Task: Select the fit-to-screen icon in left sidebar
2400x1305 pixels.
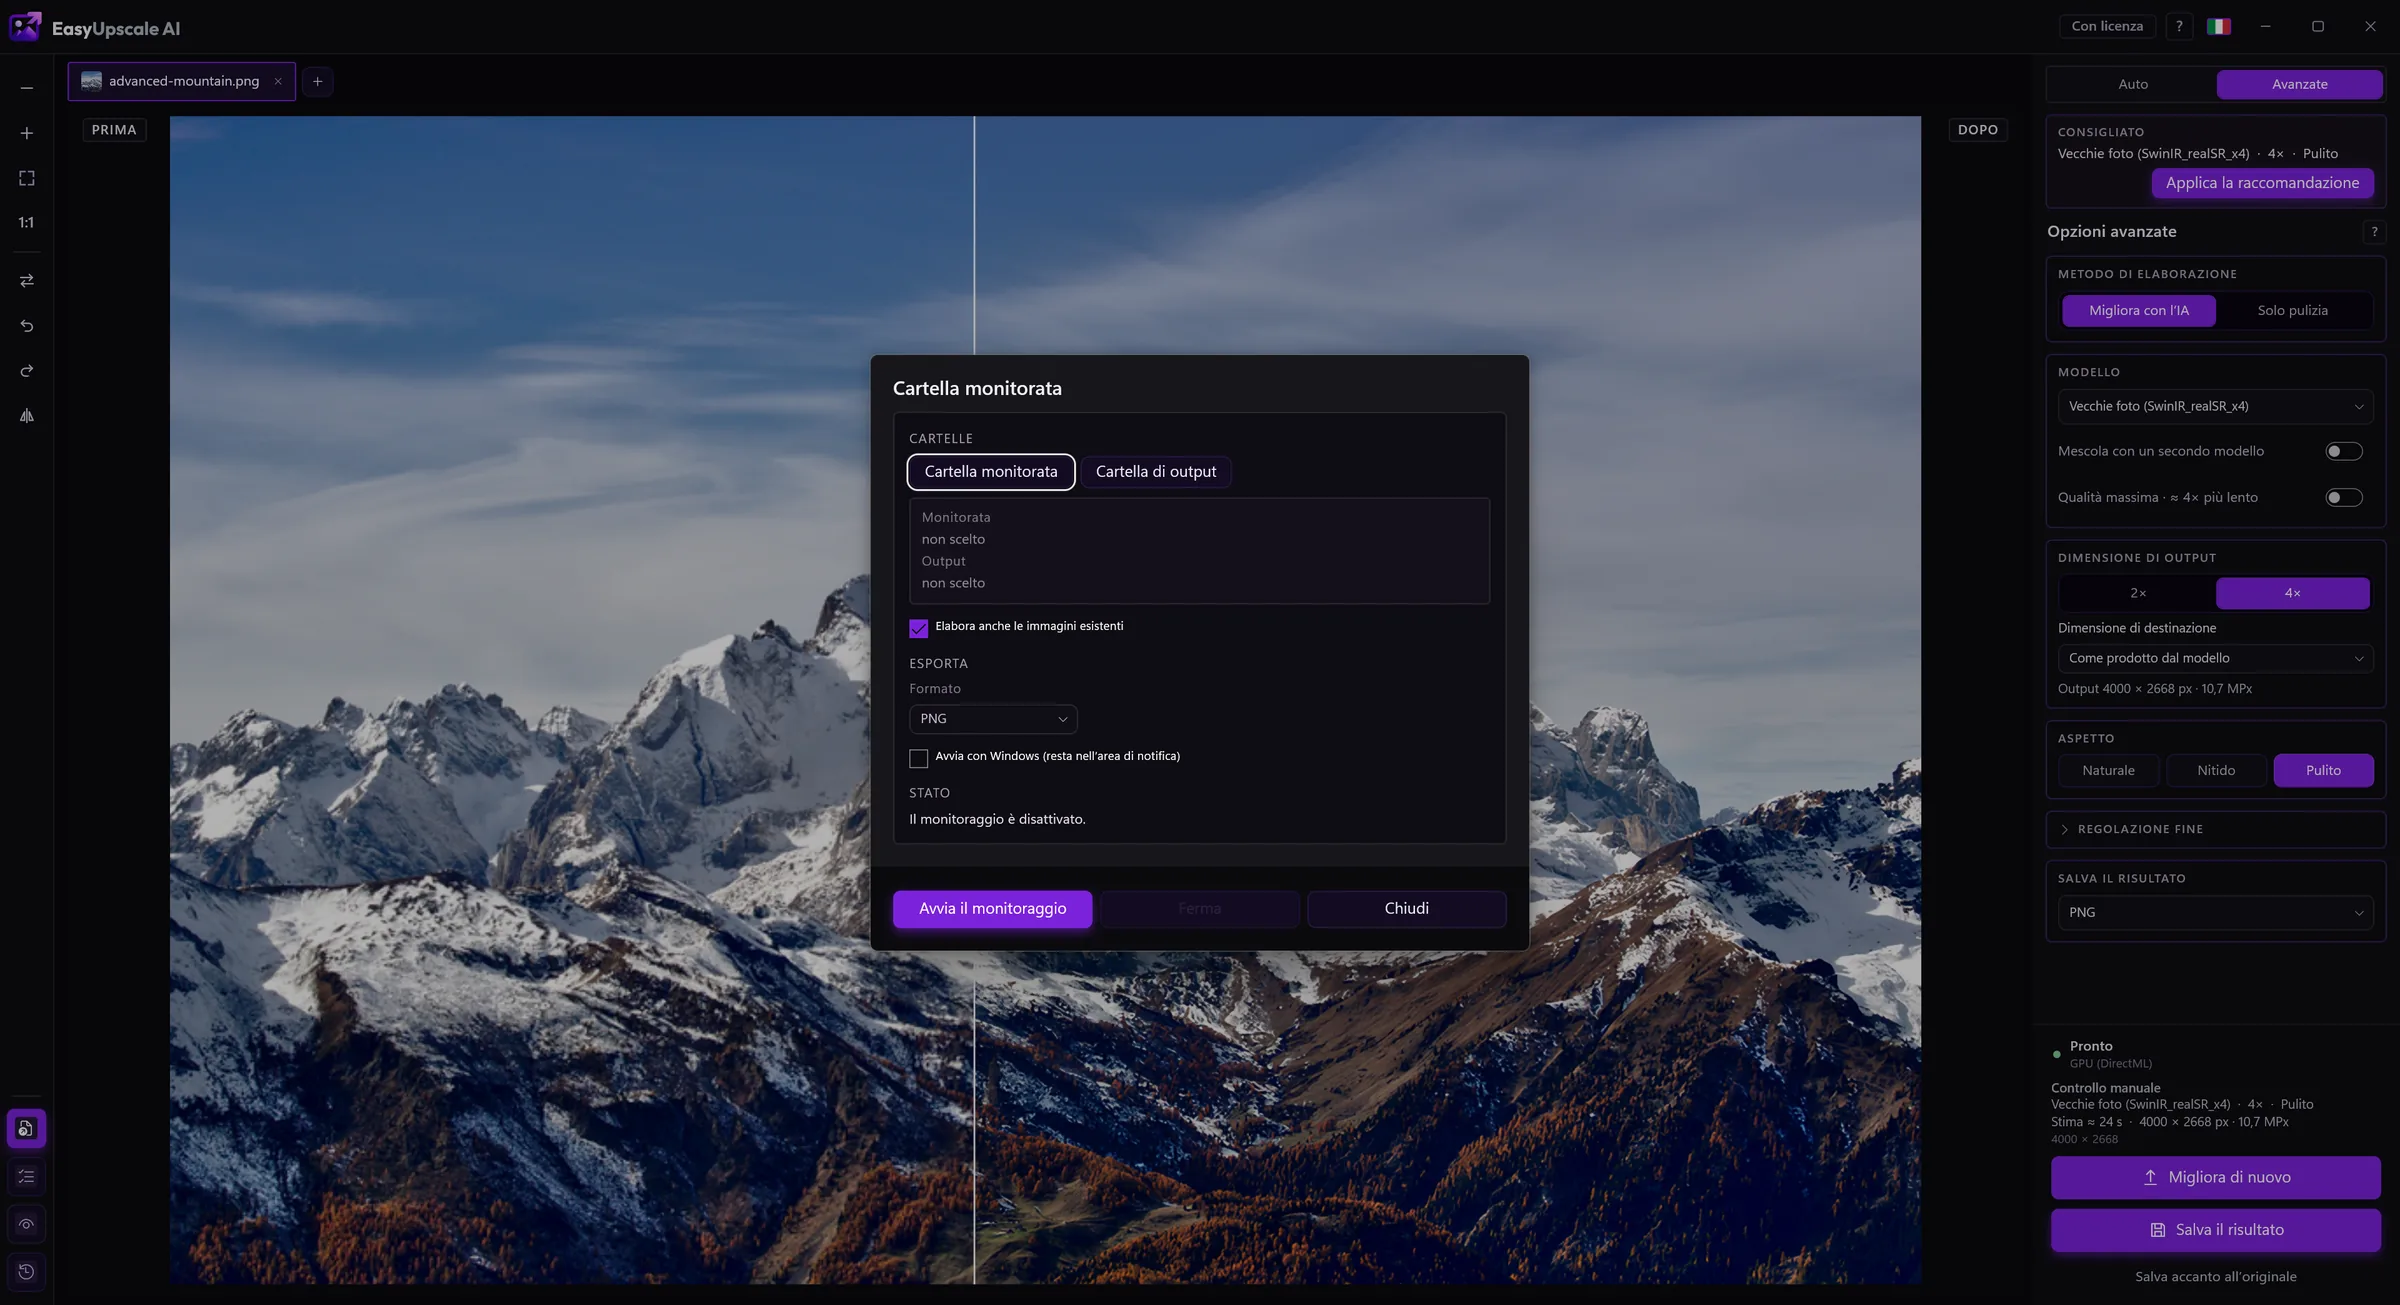Action: [x=27, y=178]
